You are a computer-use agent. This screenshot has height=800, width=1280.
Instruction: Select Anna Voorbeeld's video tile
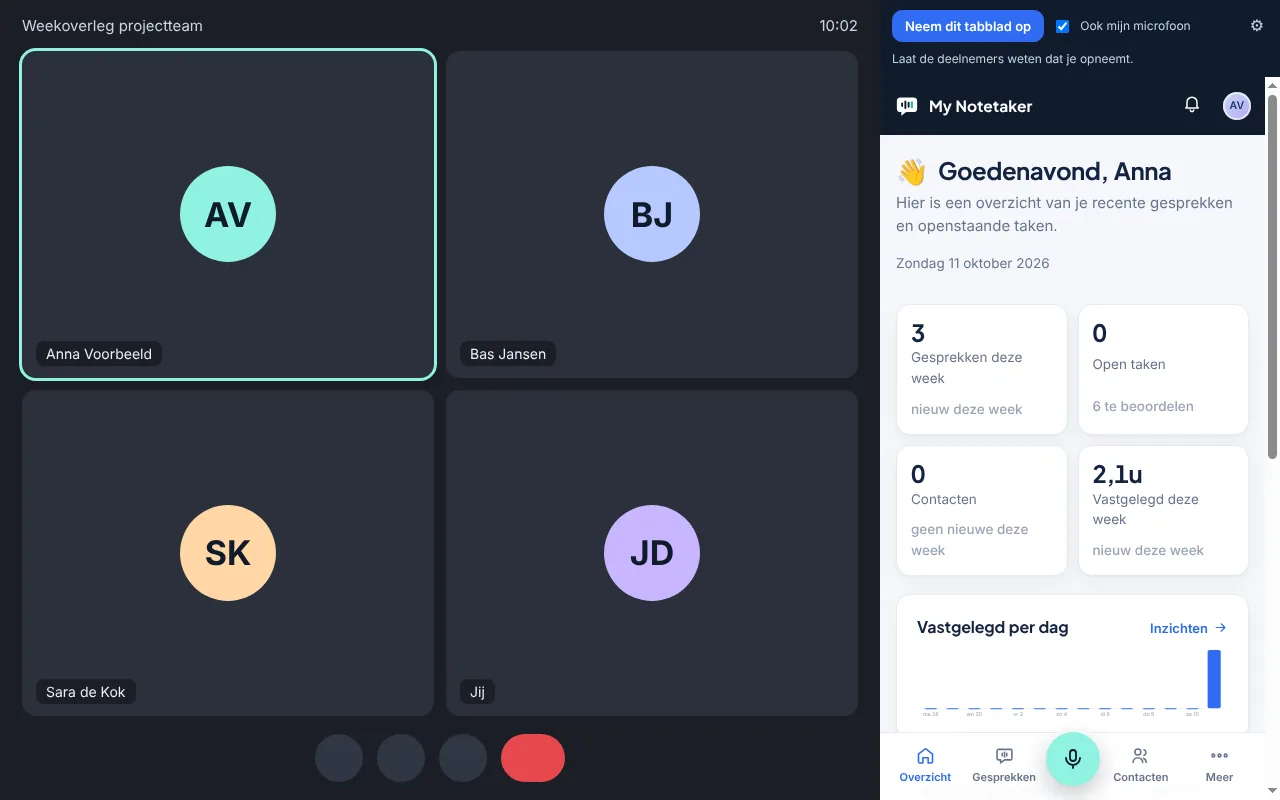pyautogui.click(x=228, y=214)
